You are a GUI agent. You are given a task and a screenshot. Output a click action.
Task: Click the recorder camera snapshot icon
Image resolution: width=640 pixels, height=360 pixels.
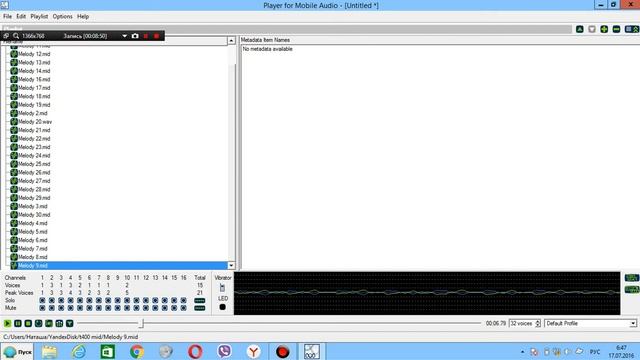pos(135,36)
